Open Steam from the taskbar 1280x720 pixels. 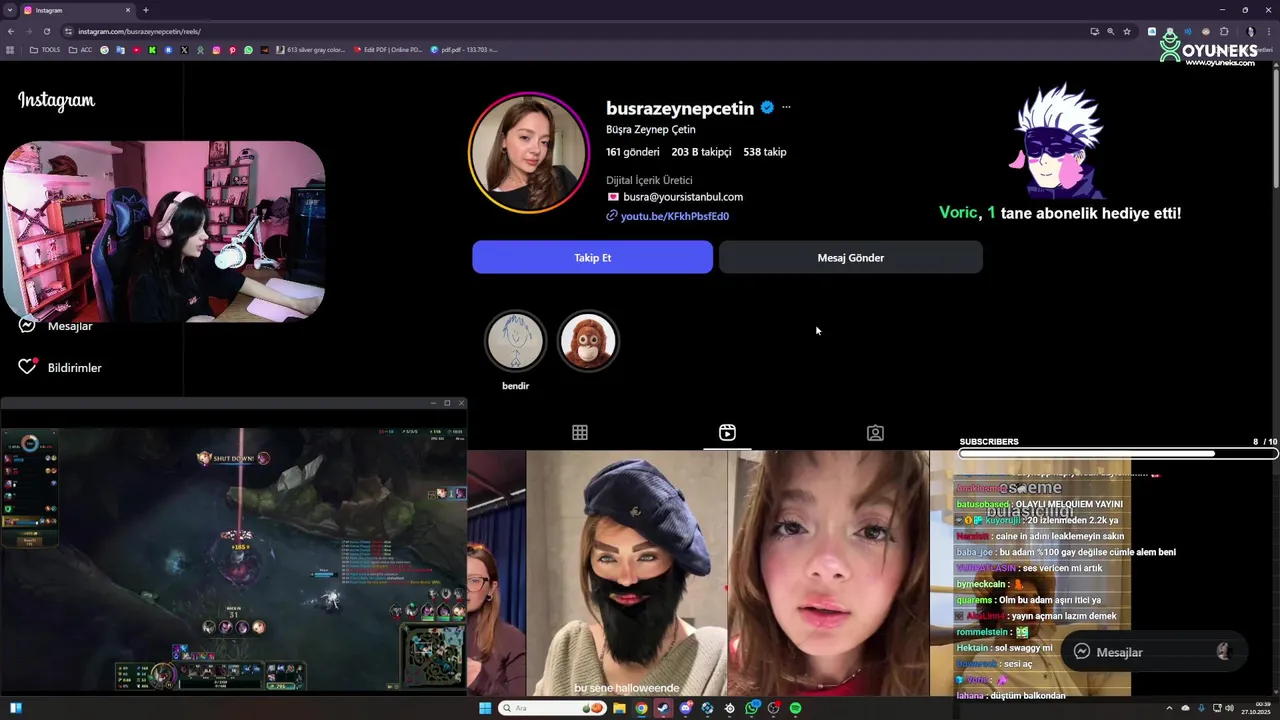click(663, 708)
